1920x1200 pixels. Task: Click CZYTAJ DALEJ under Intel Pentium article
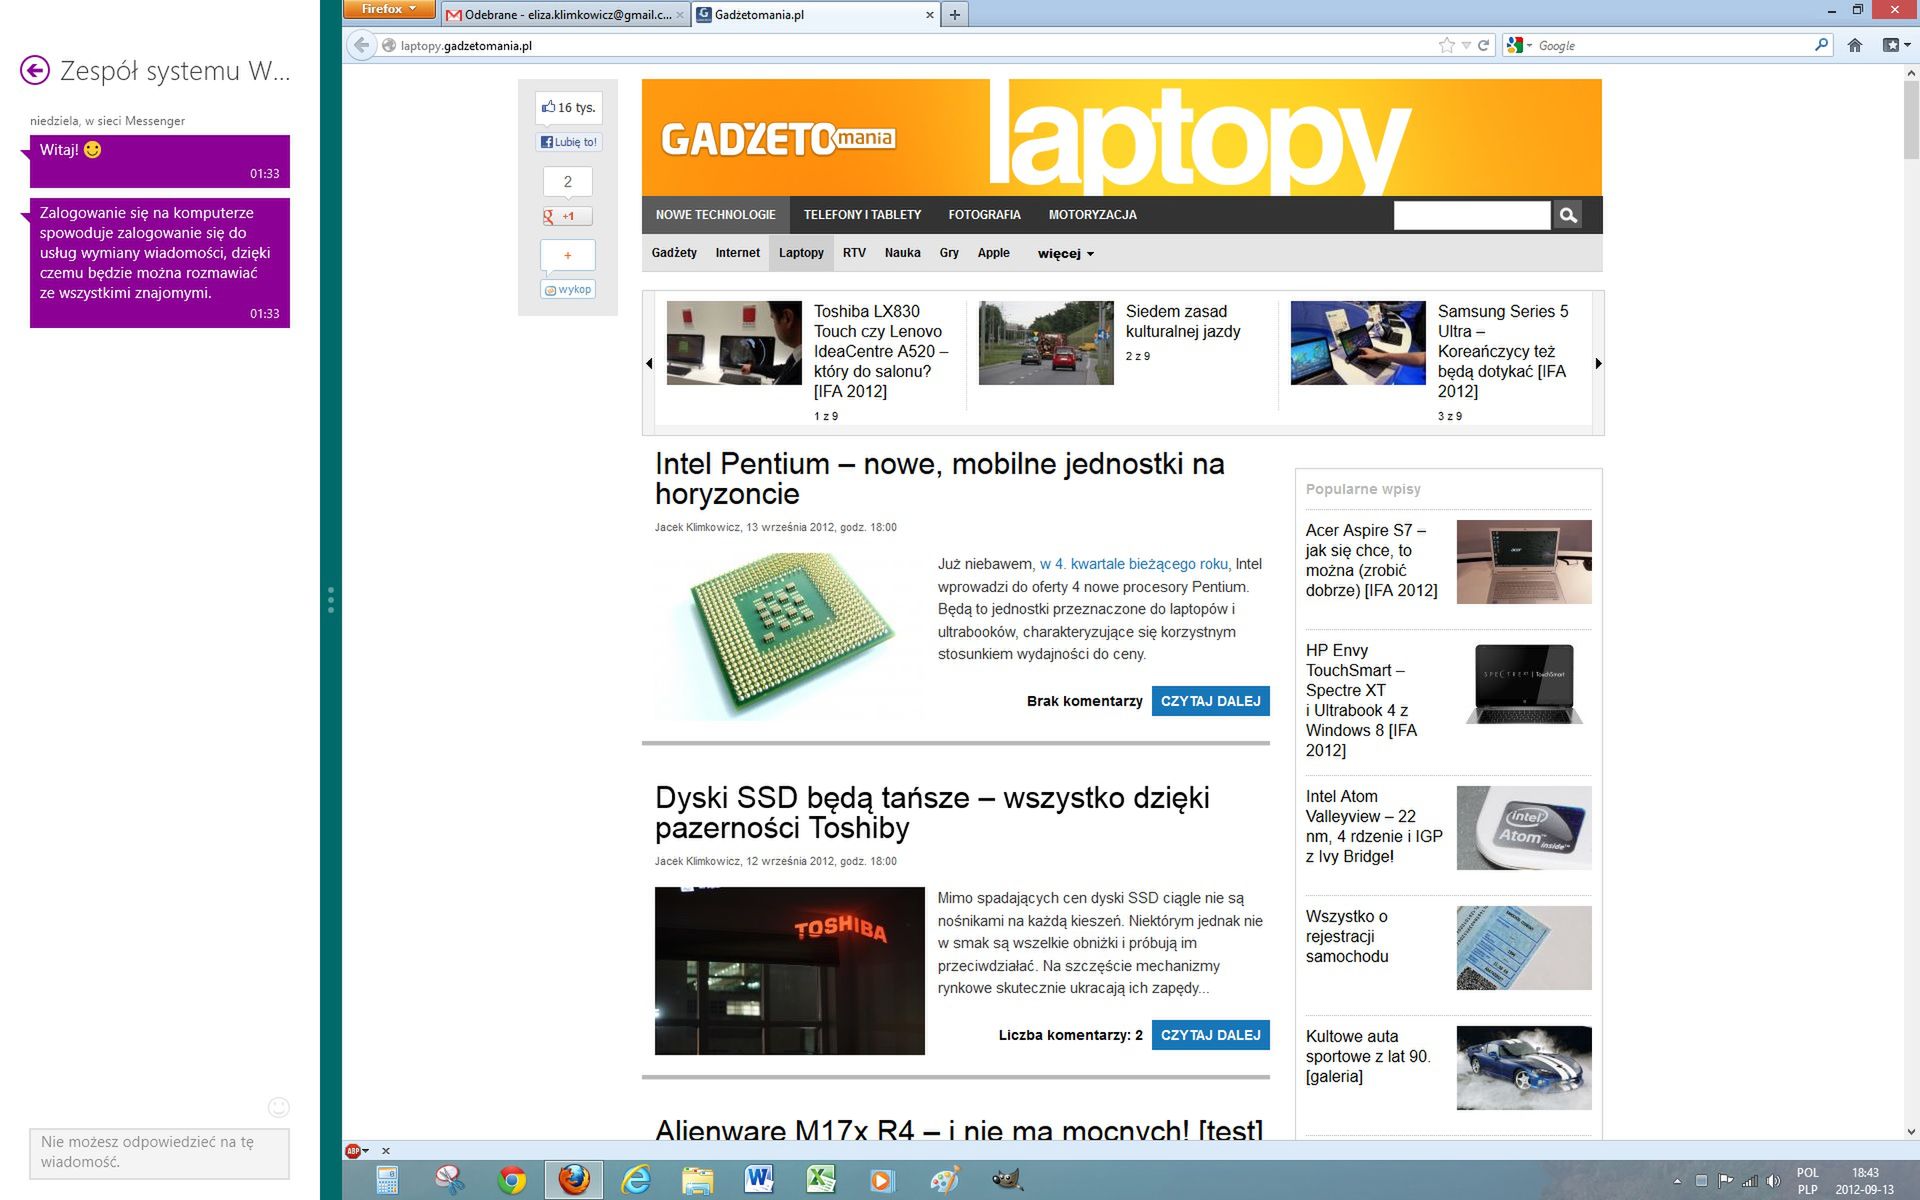coord(1210,701)
